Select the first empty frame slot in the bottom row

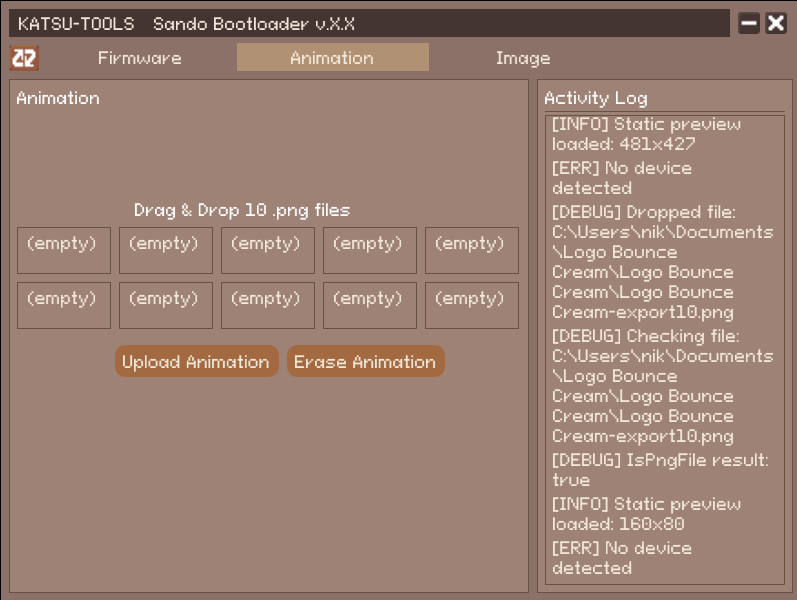click(64, 305)
